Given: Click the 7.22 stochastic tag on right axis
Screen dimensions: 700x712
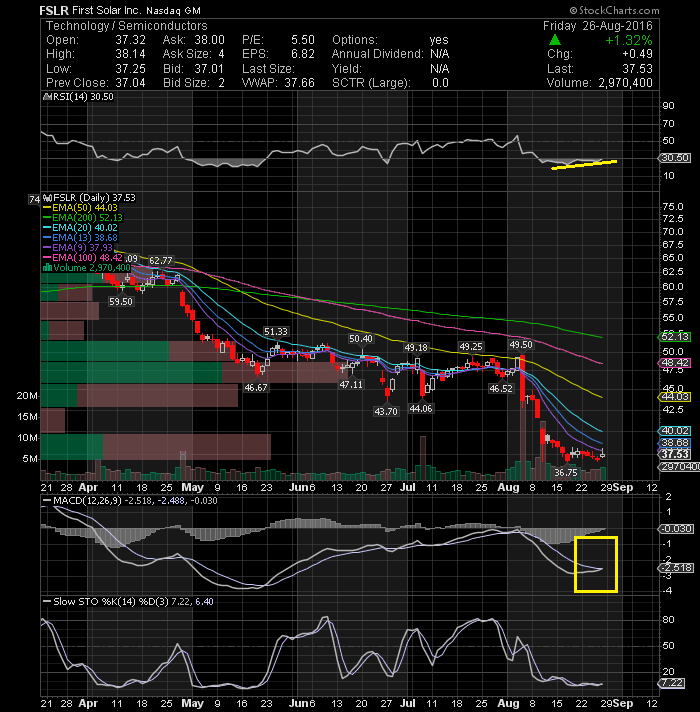Looking at the screenshot, I should tap(672, 683).
